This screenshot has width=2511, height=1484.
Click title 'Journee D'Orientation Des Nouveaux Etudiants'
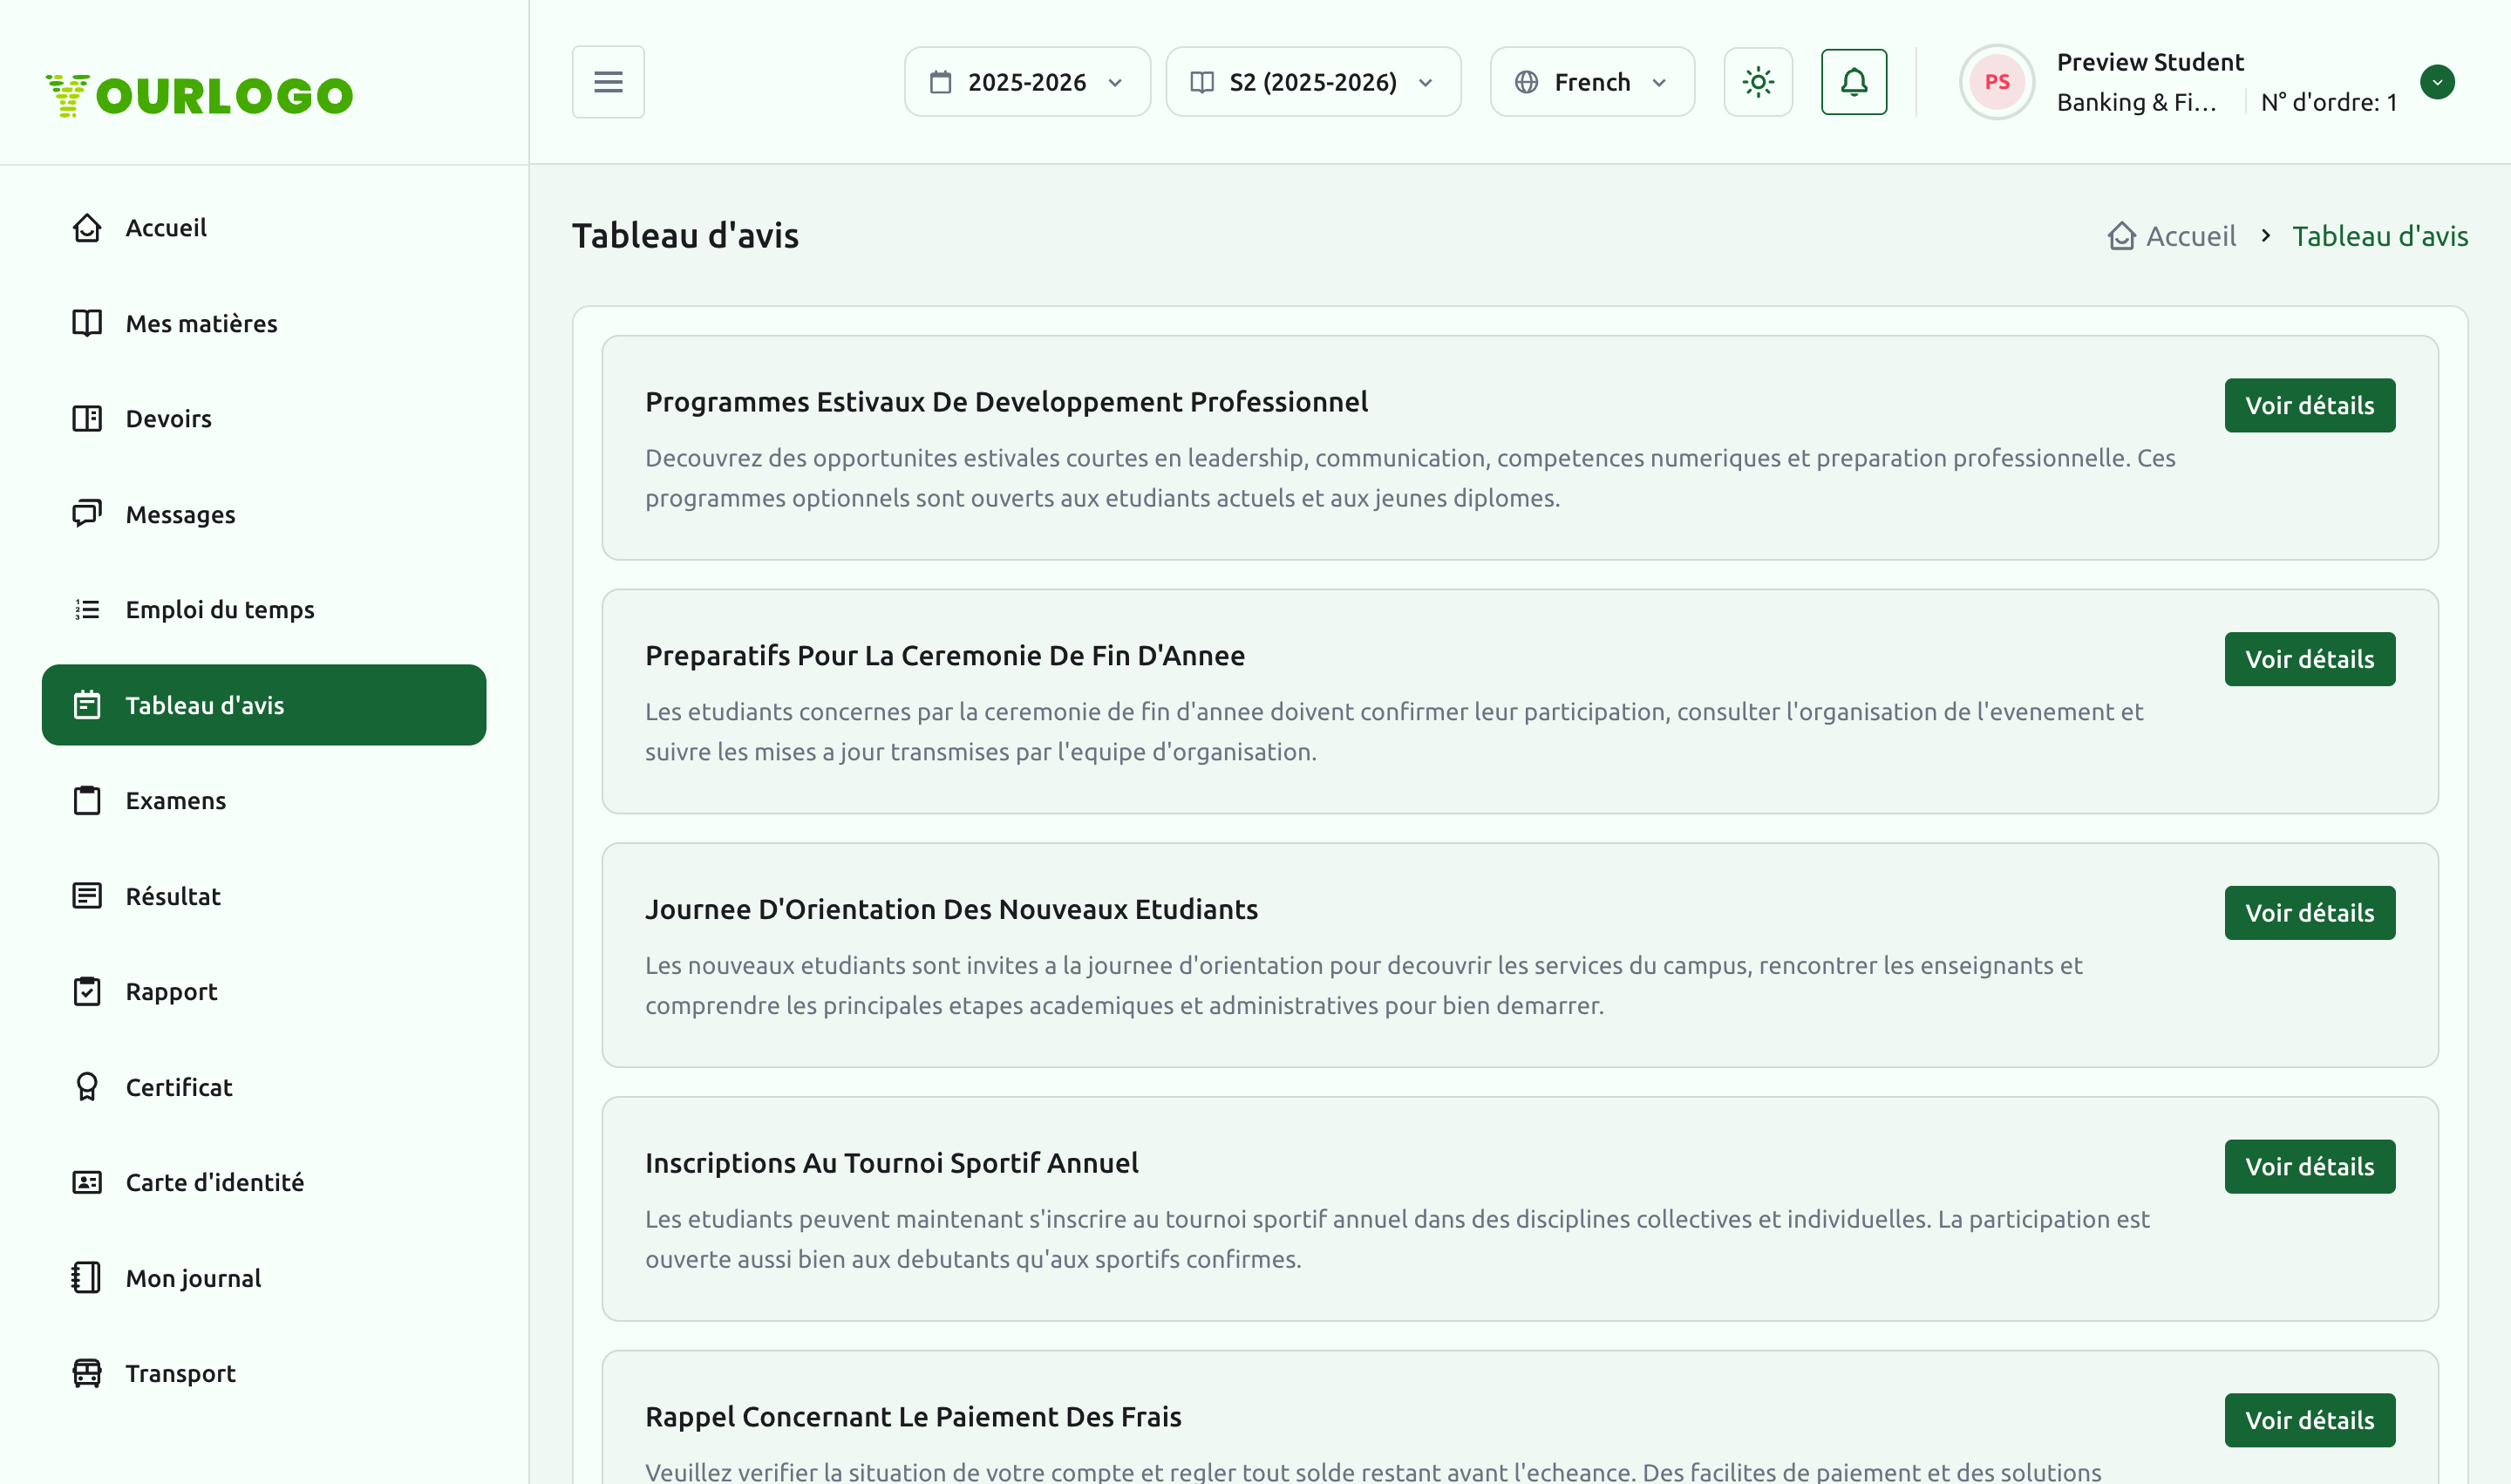951,909
